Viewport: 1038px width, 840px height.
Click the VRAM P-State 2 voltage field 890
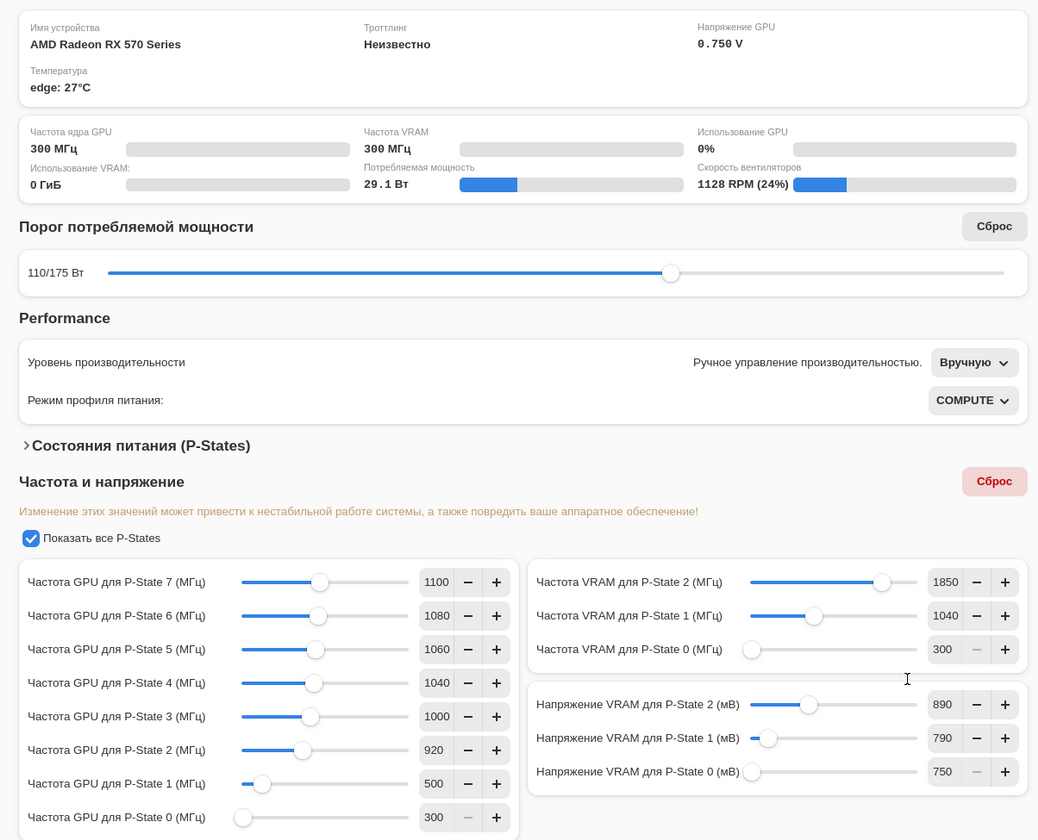(945, 705)
